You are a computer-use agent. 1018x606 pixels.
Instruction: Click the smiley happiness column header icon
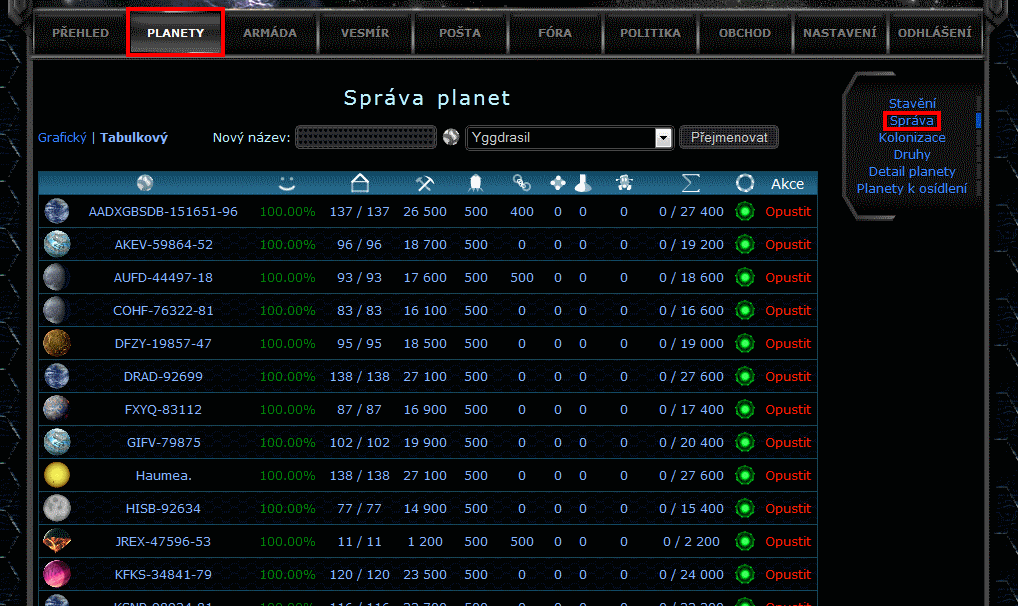click(287, 183)
